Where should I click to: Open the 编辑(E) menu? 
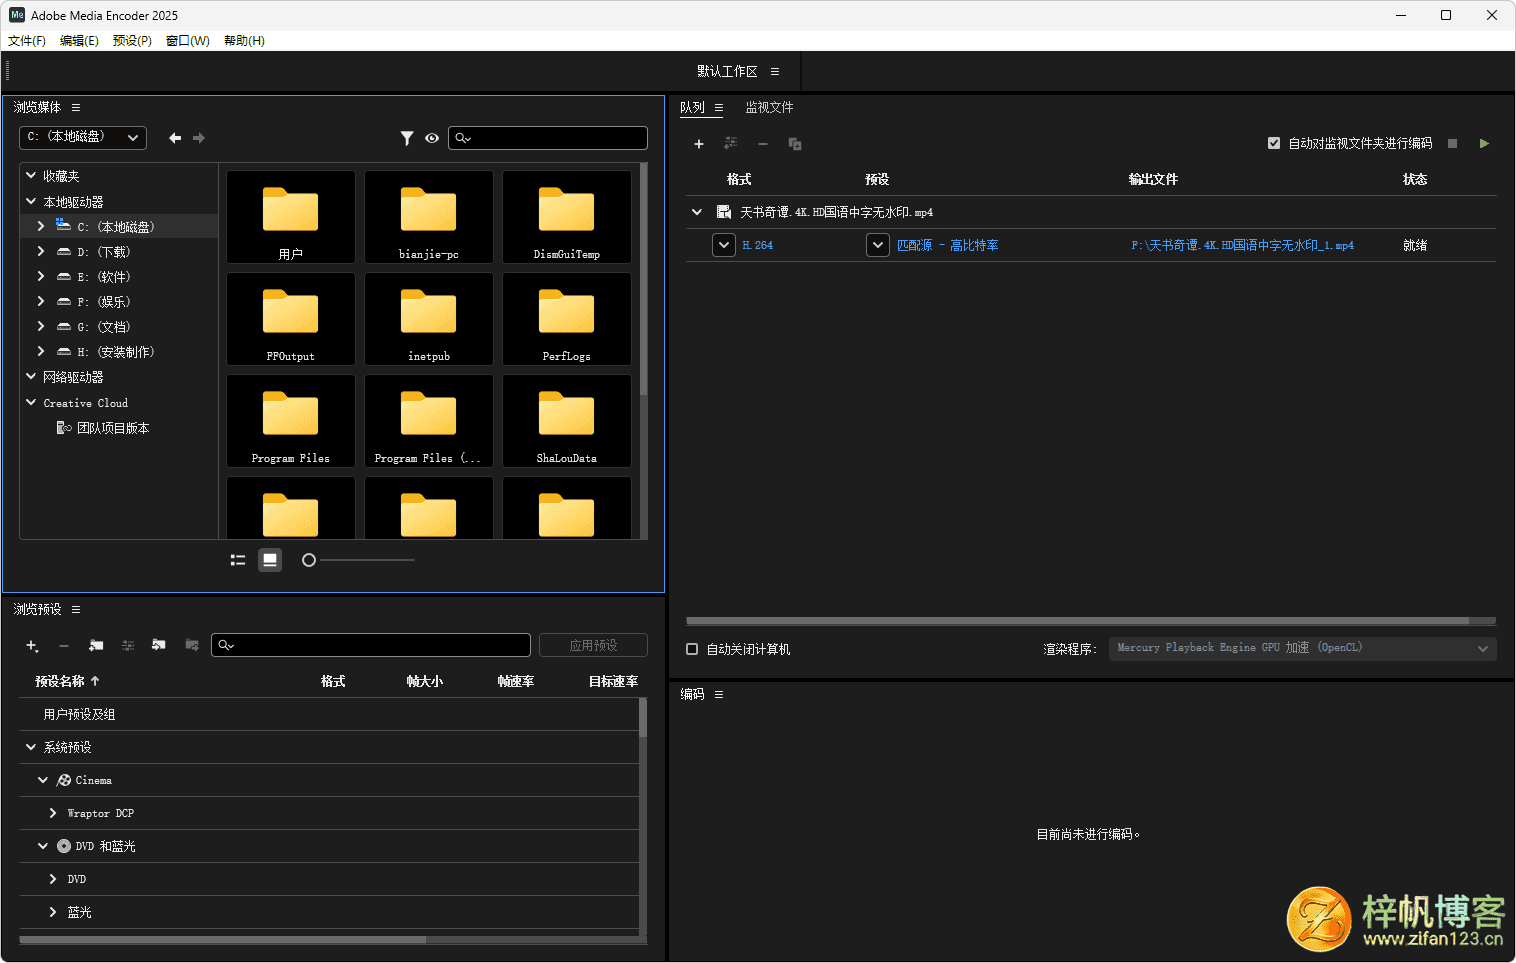tap(79, 41)
